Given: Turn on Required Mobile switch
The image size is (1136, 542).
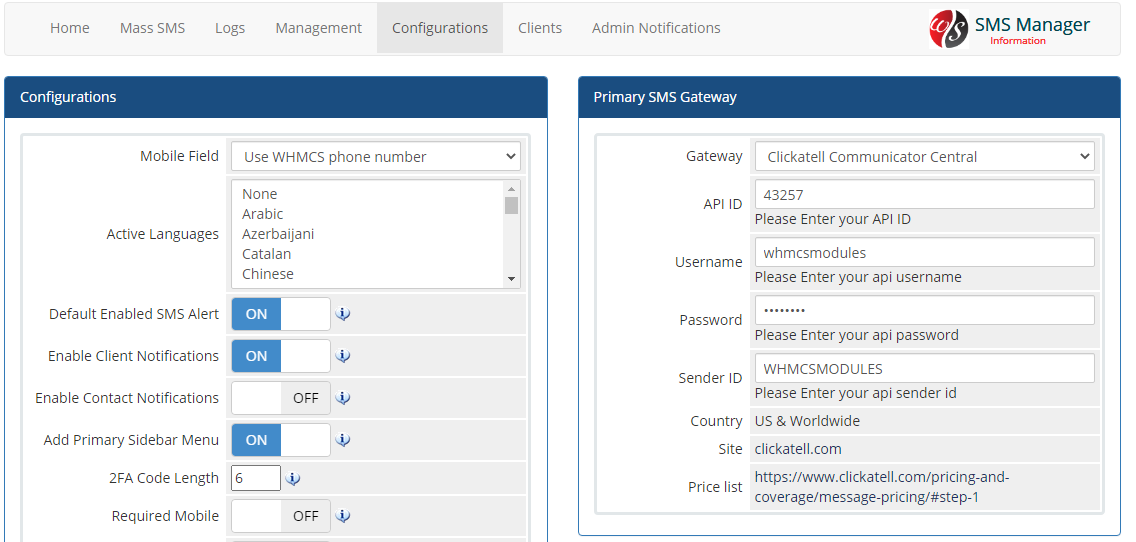Looking at the screenshot, I should 281,517.
